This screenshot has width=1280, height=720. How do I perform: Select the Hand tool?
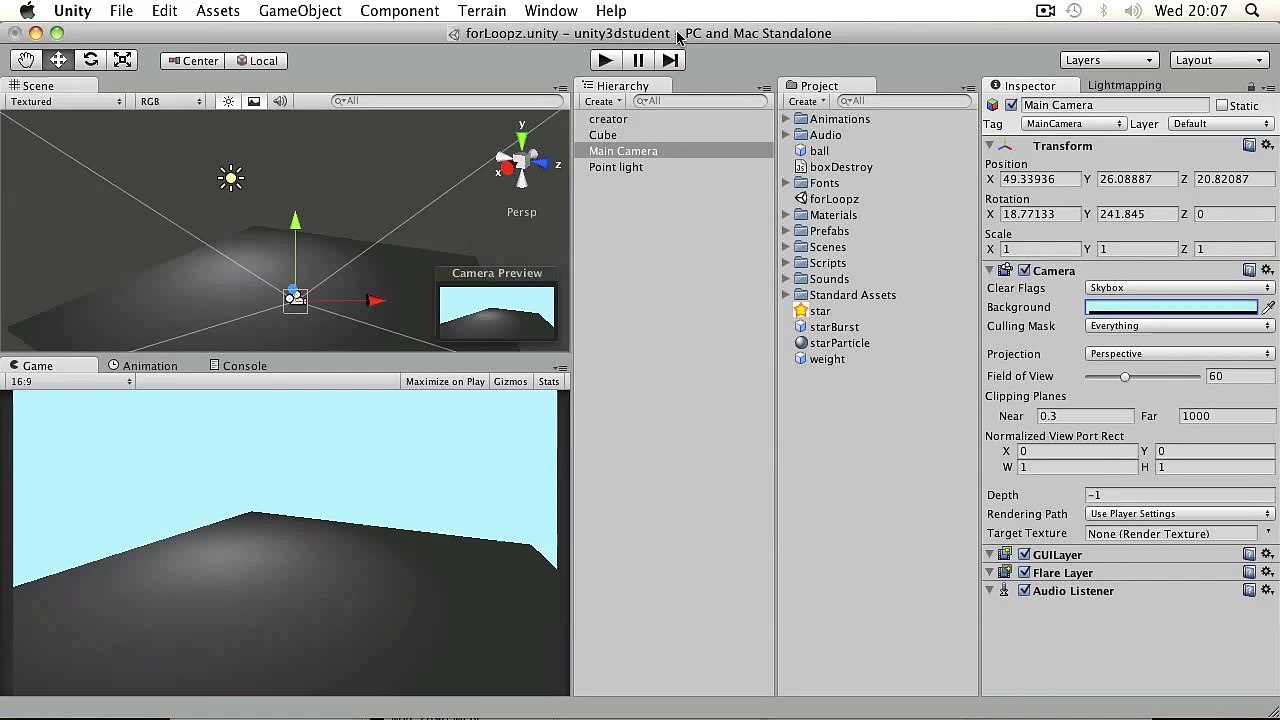tap(26, 60)
